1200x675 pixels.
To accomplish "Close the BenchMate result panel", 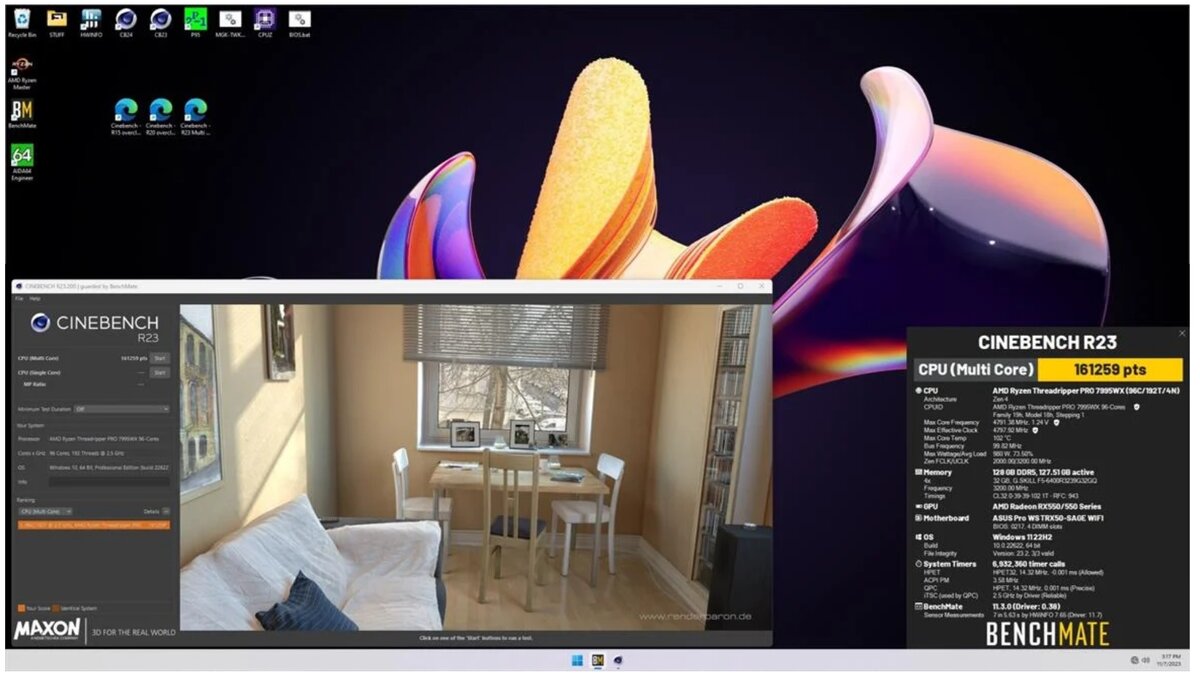I will point(1183,333).
